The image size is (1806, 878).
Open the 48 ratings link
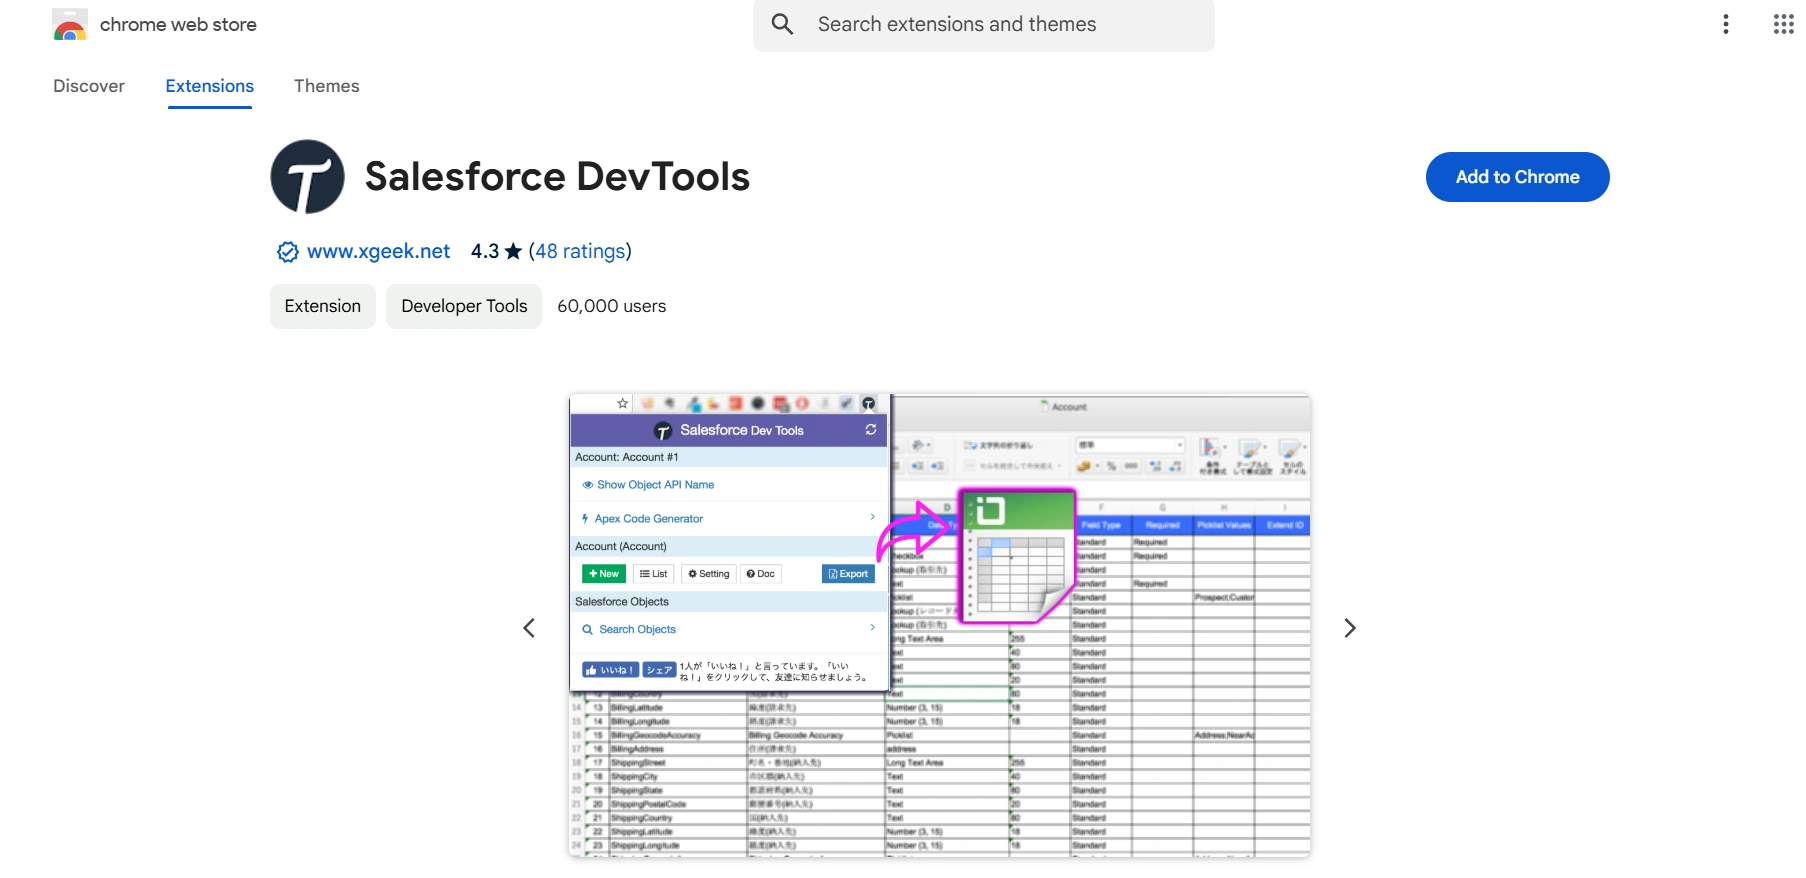pyautogui.click(x=580, y=251)
